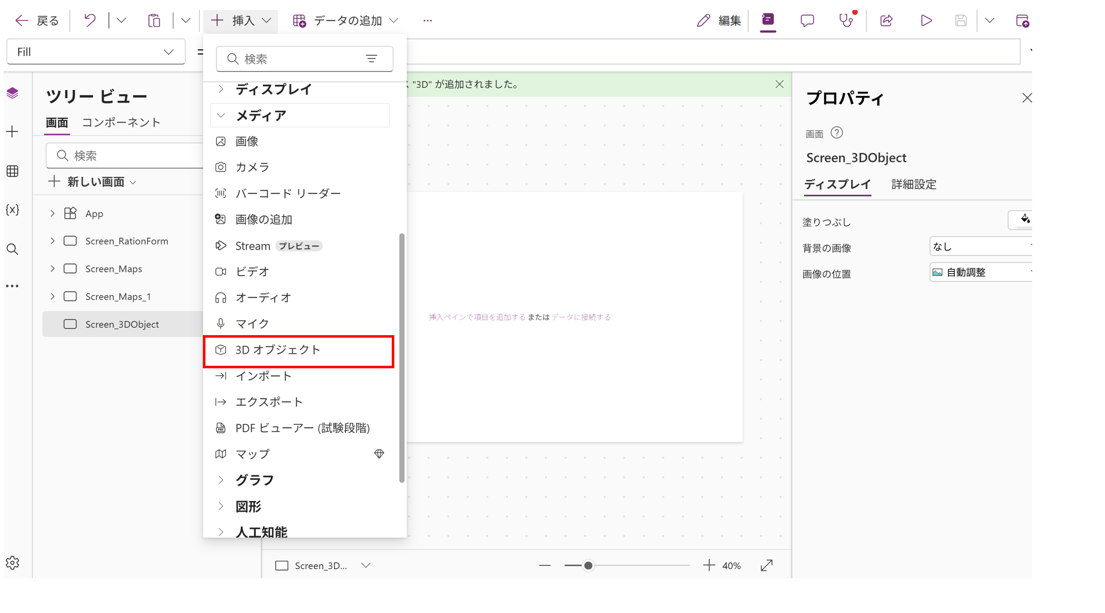Click the 新しい画面 button
This screenshot has height=613, width=1105.
pyautogui.click(x=92, y=182)
